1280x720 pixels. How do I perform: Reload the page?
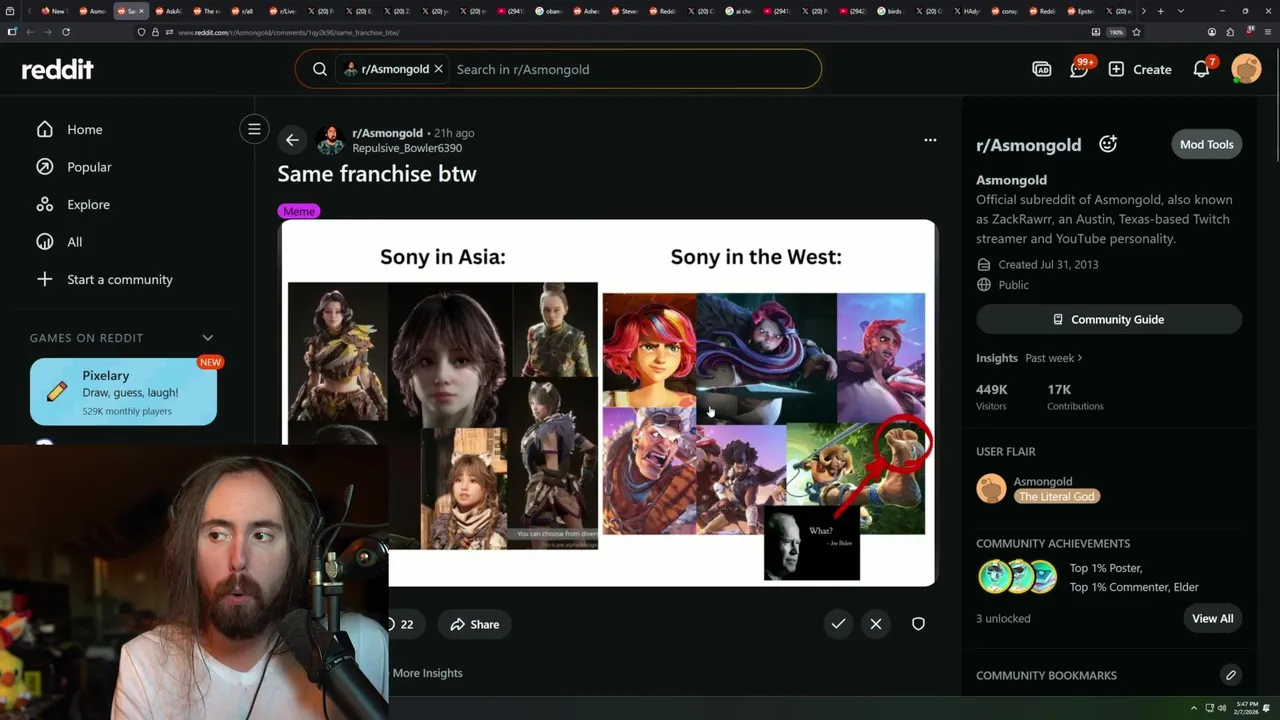[x=66, y=32]
